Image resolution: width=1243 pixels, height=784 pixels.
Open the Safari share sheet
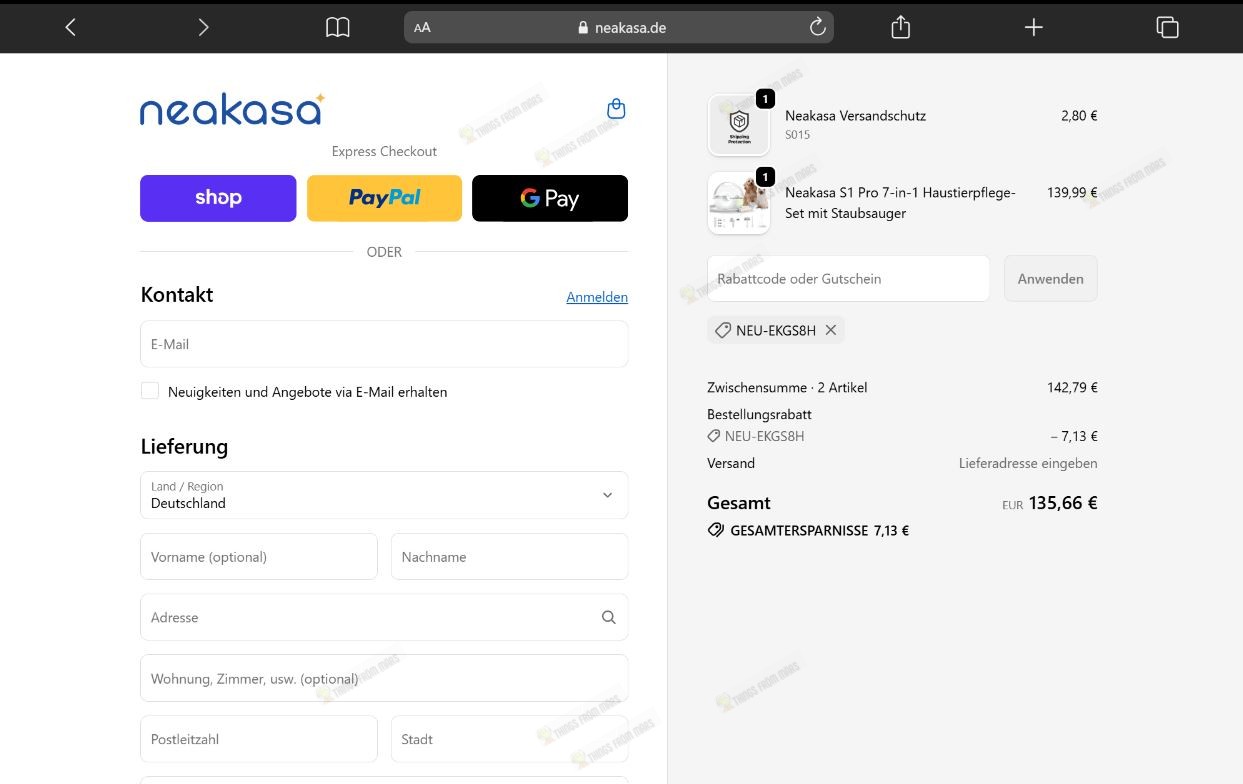click(x=900, y=27)
